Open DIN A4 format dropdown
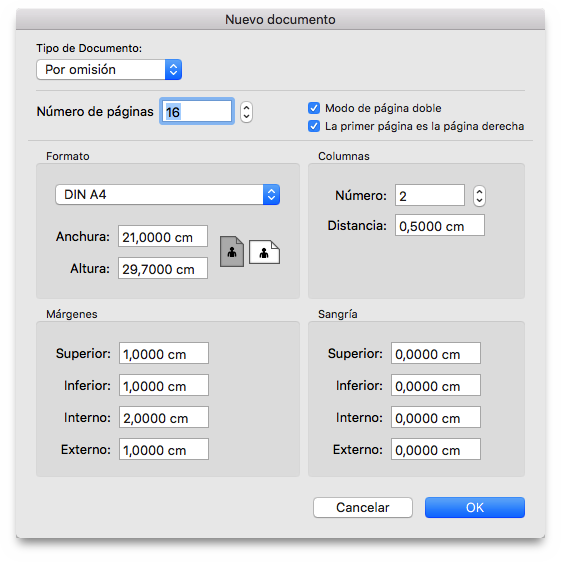 coord(167,195)
